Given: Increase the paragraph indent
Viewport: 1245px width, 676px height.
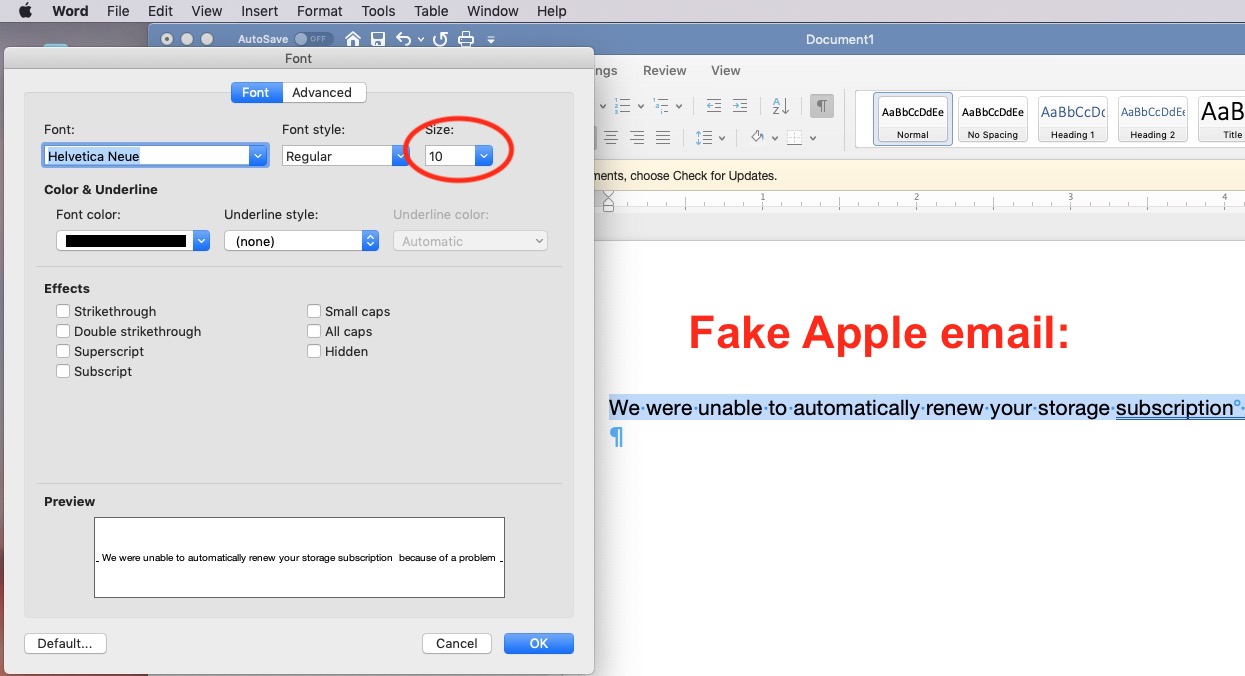Looking at the screenshot, I should click(x=740, y=106).
